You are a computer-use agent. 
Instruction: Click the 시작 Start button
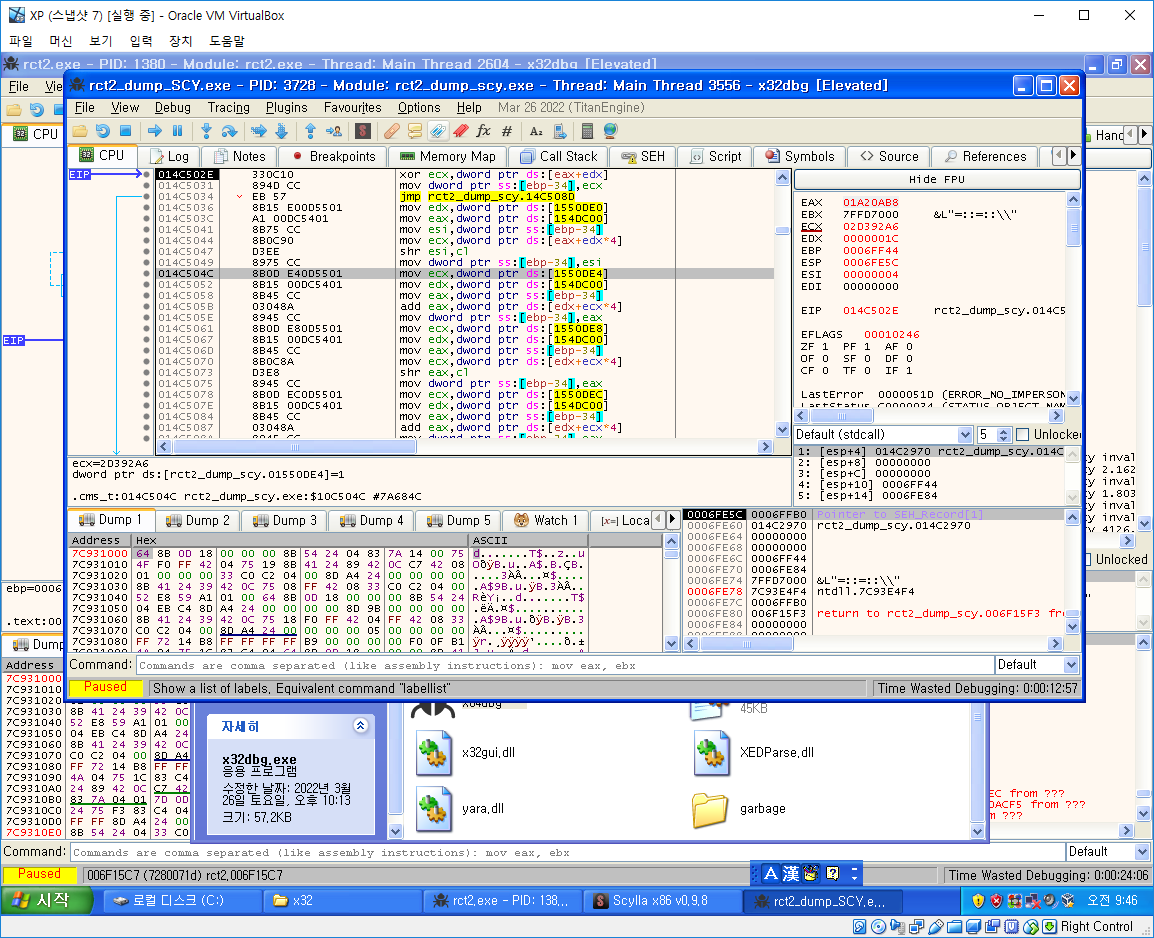coord(48,900)
